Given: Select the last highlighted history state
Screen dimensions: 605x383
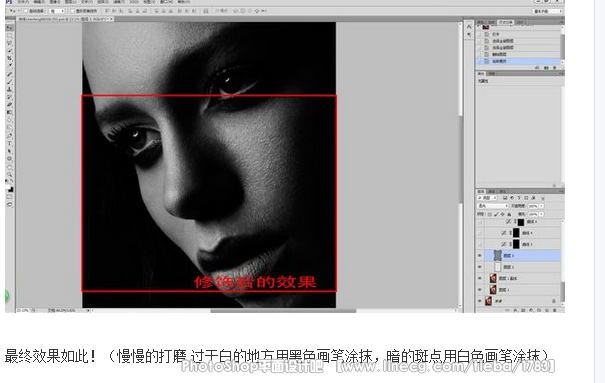Looking at the screenshot, I should (519, 61).
